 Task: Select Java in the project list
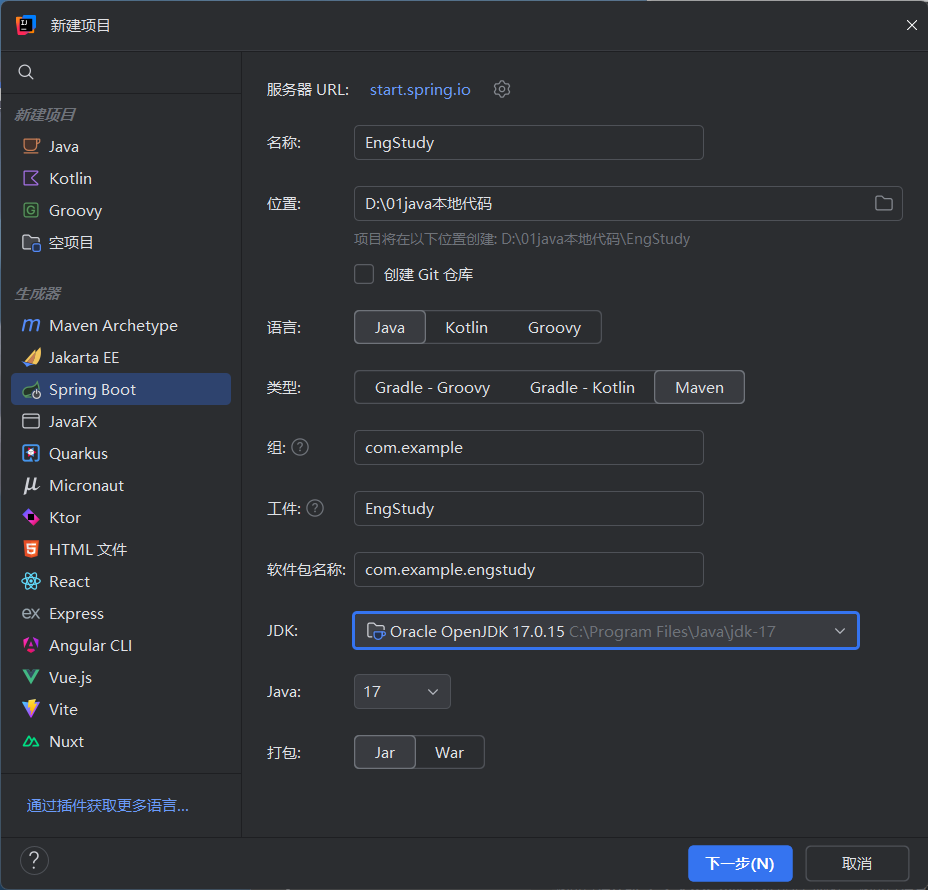121,146
